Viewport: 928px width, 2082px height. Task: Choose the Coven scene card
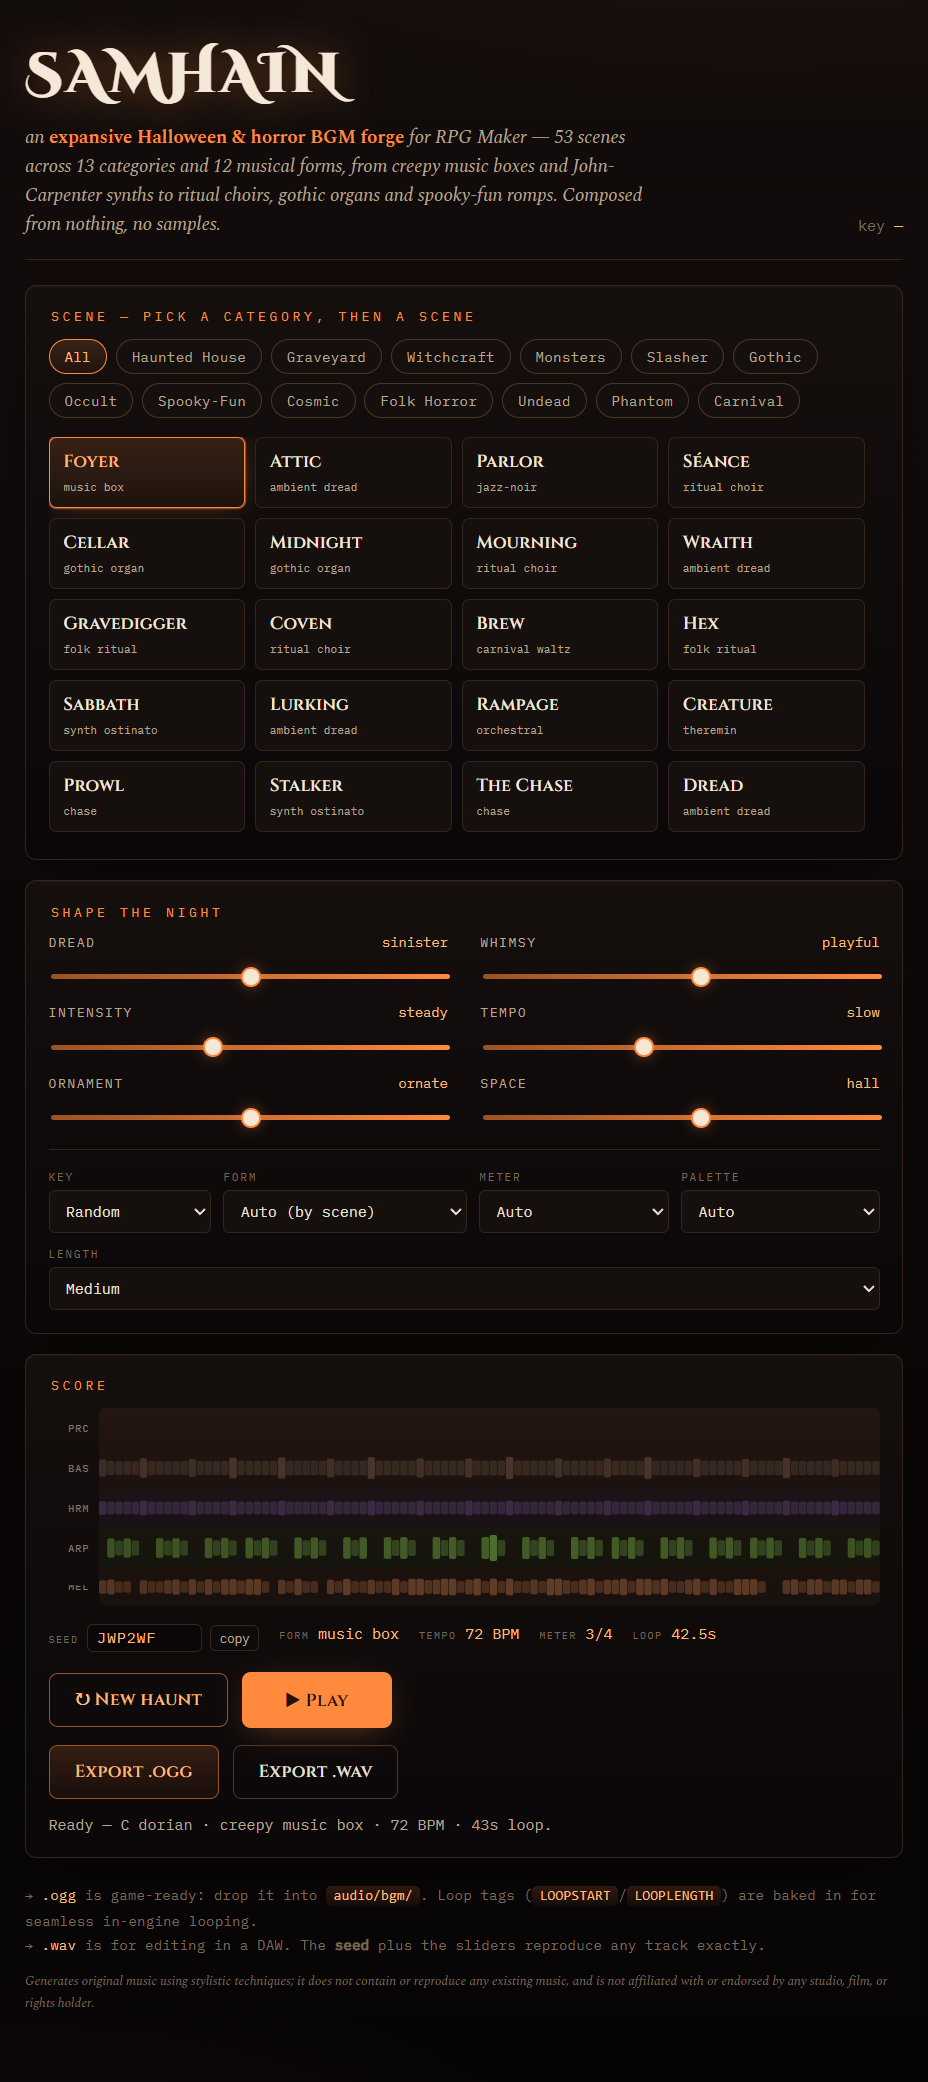[x=353, y=634]
